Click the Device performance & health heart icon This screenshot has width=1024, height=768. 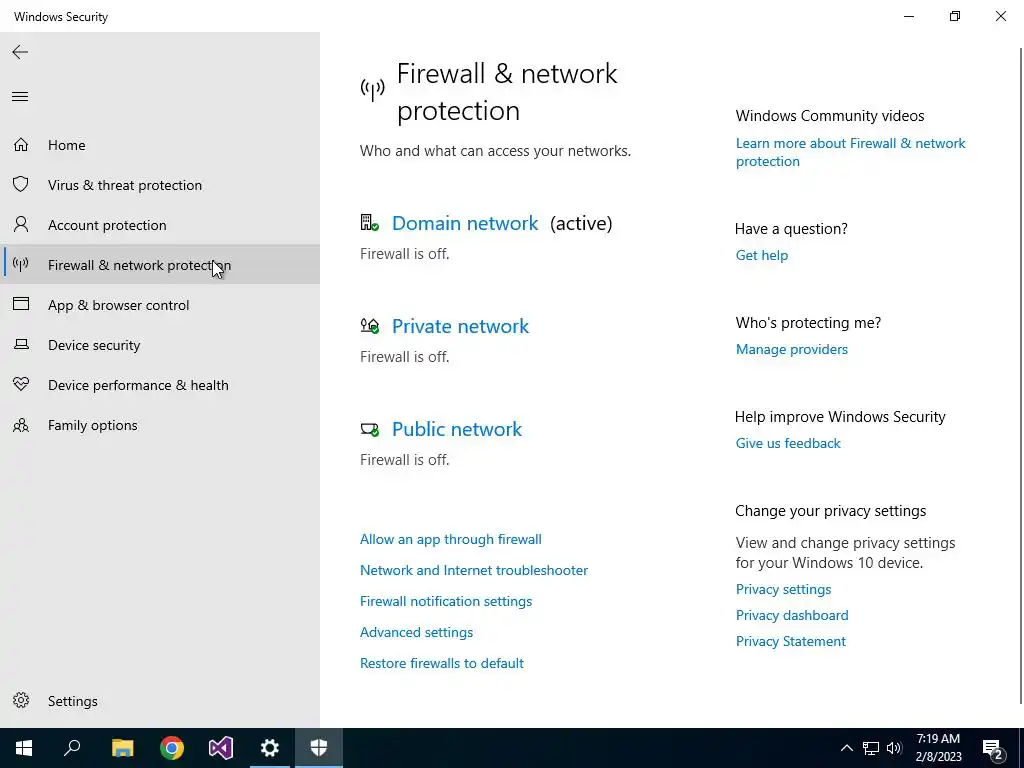click(x=20, y=385)
